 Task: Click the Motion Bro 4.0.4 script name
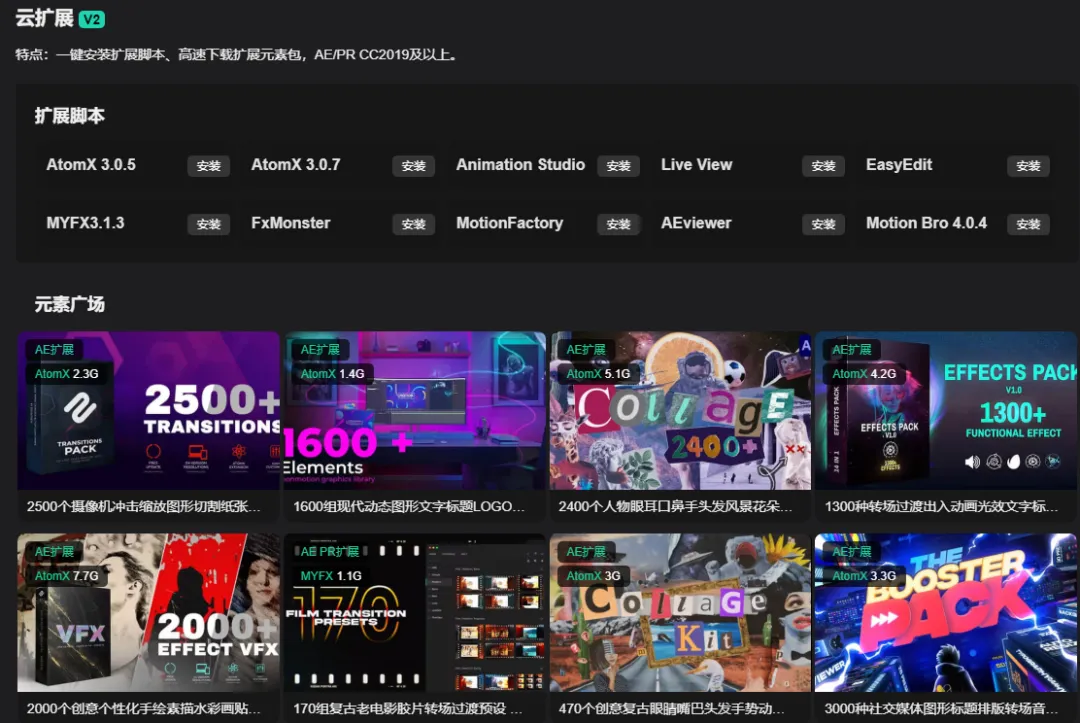click(x=926, y=224)
